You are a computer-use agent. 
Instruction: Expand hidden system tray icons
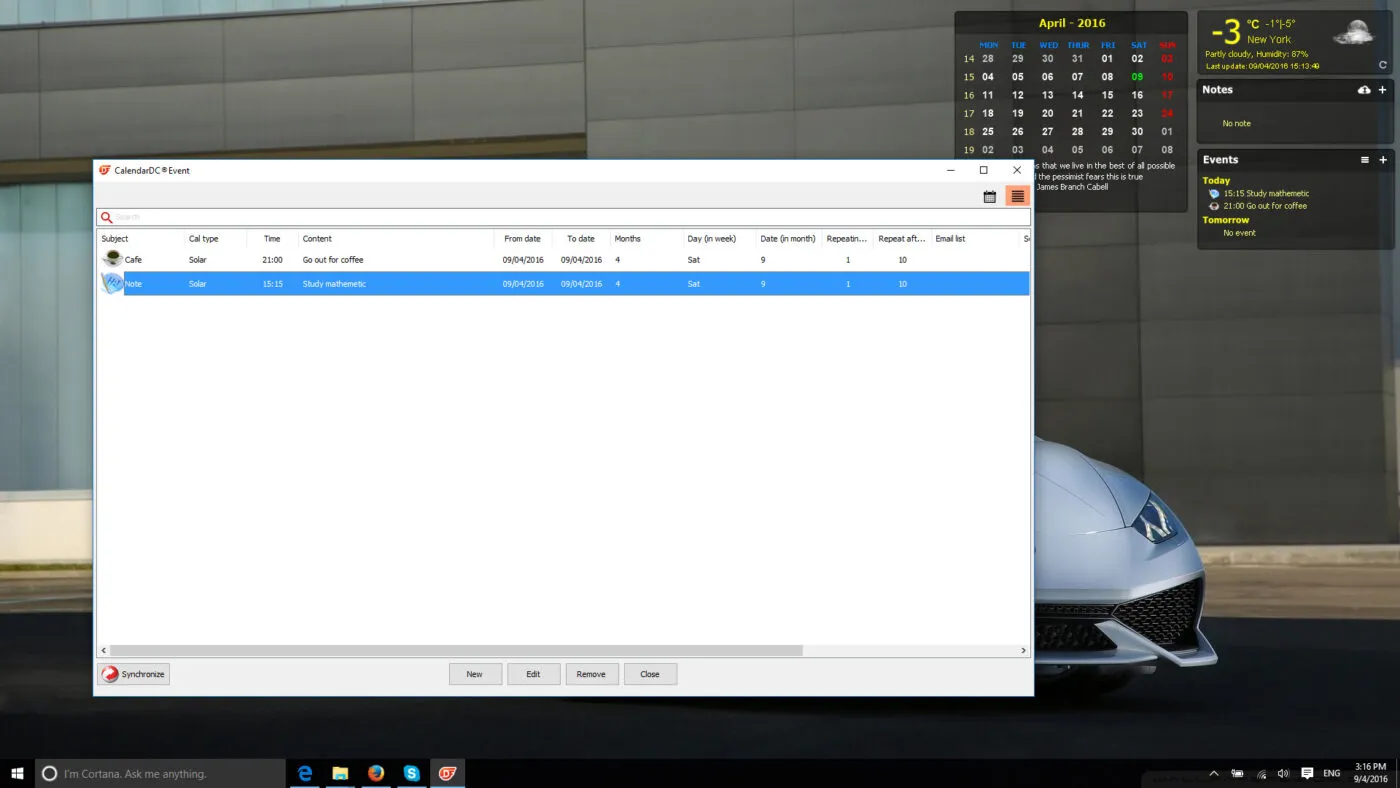tap(1214, 774)
